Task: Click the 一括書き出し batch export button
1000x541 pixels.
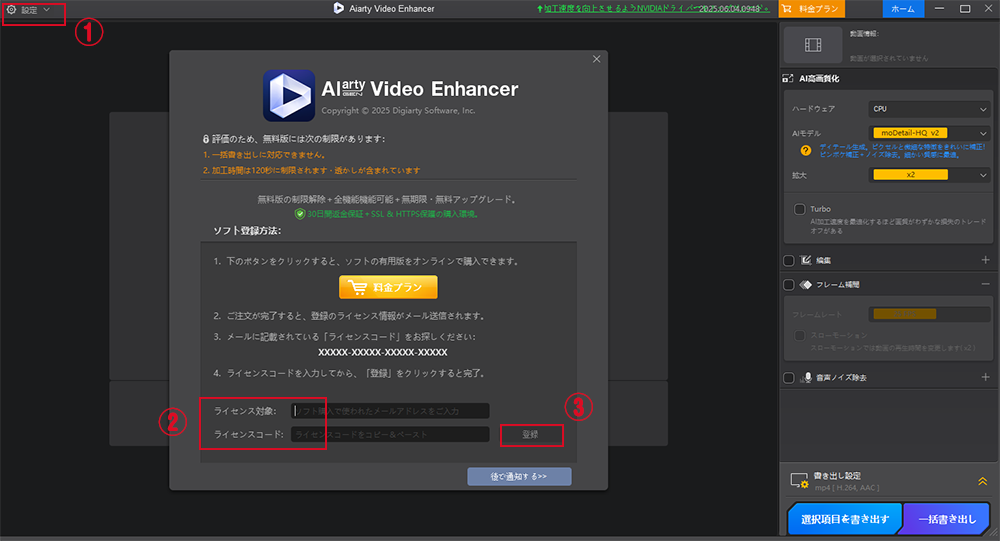Action: (x=947, y=519)
